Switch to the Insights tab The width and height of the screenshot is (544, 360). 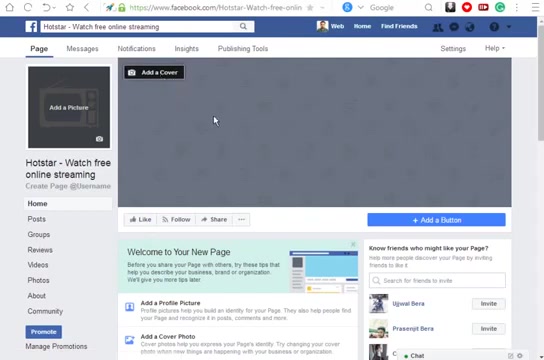187,49
